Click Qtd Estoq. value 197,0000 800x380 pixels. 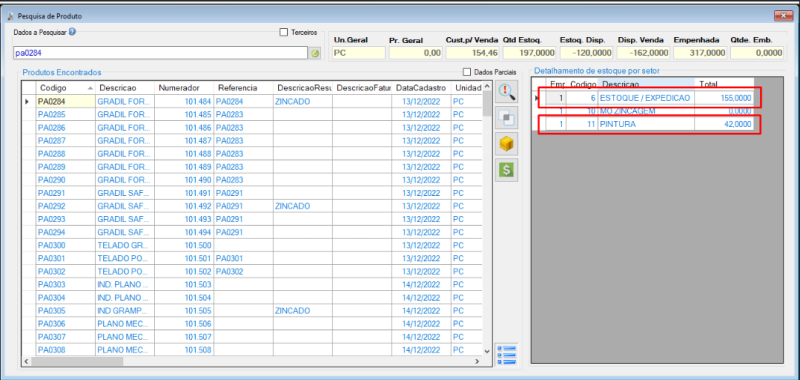coord(530,53)
